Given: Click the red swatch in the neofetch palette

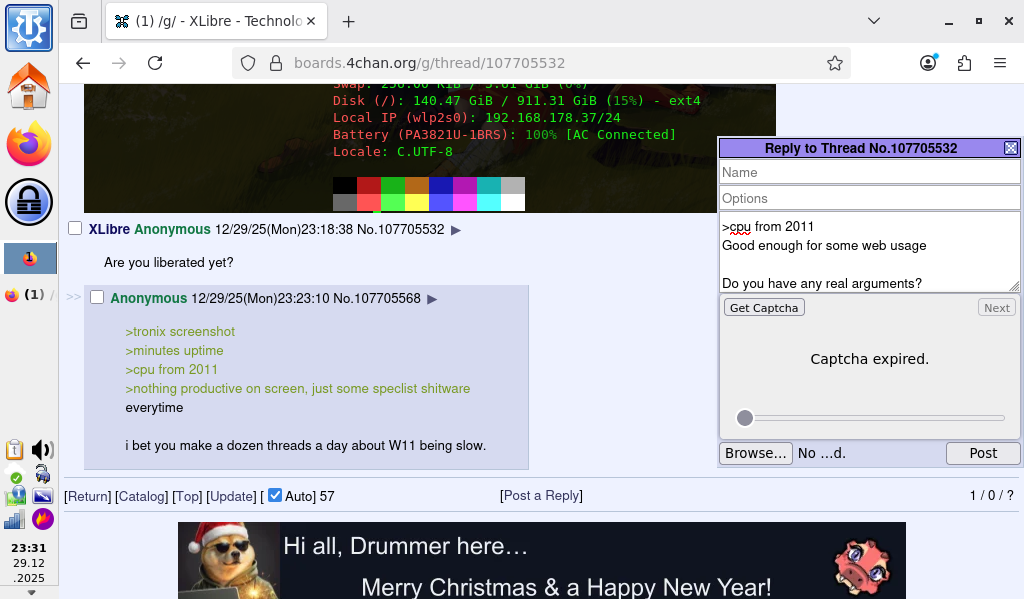Looking at the screenshot, I should coord(369,186).
